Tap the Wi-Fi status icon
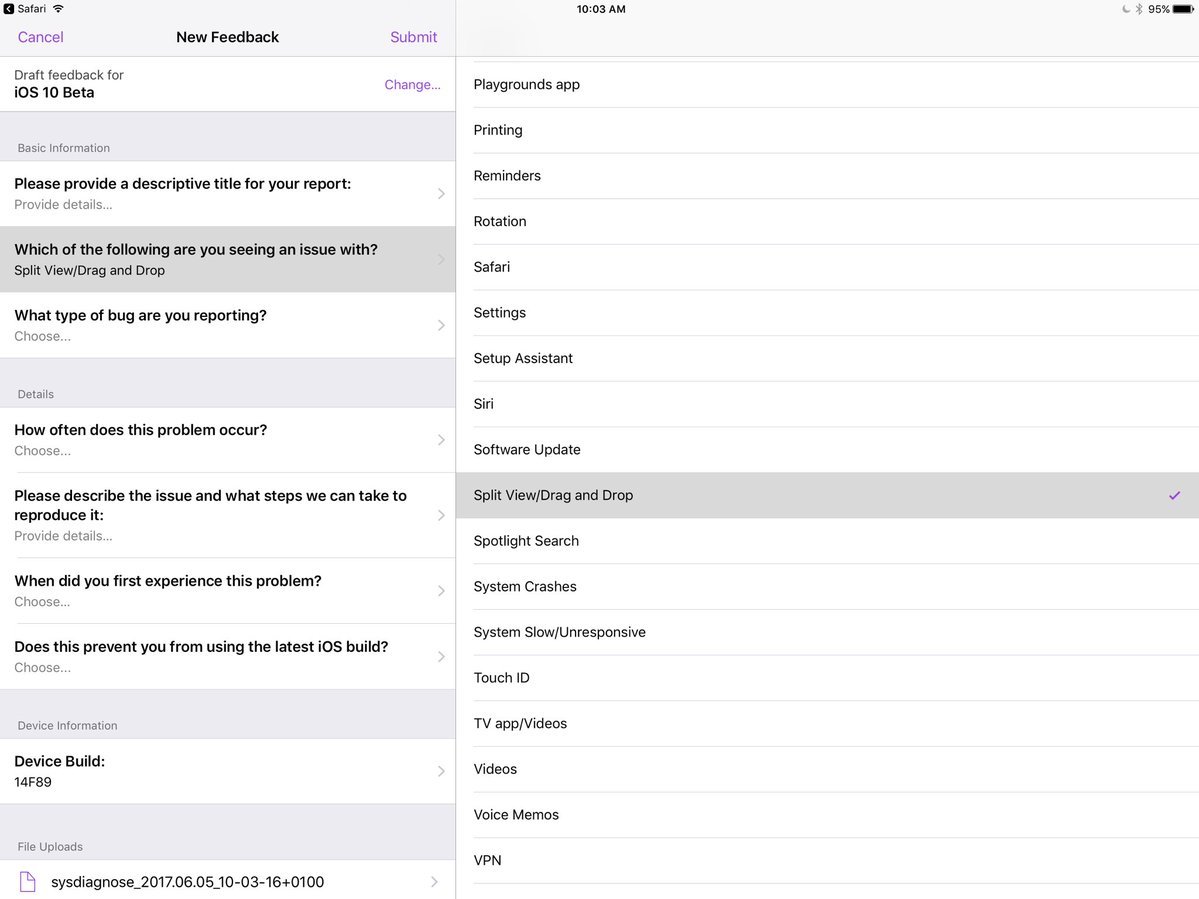Viewport: 1199px width, 899px height. tap(58, 9)
